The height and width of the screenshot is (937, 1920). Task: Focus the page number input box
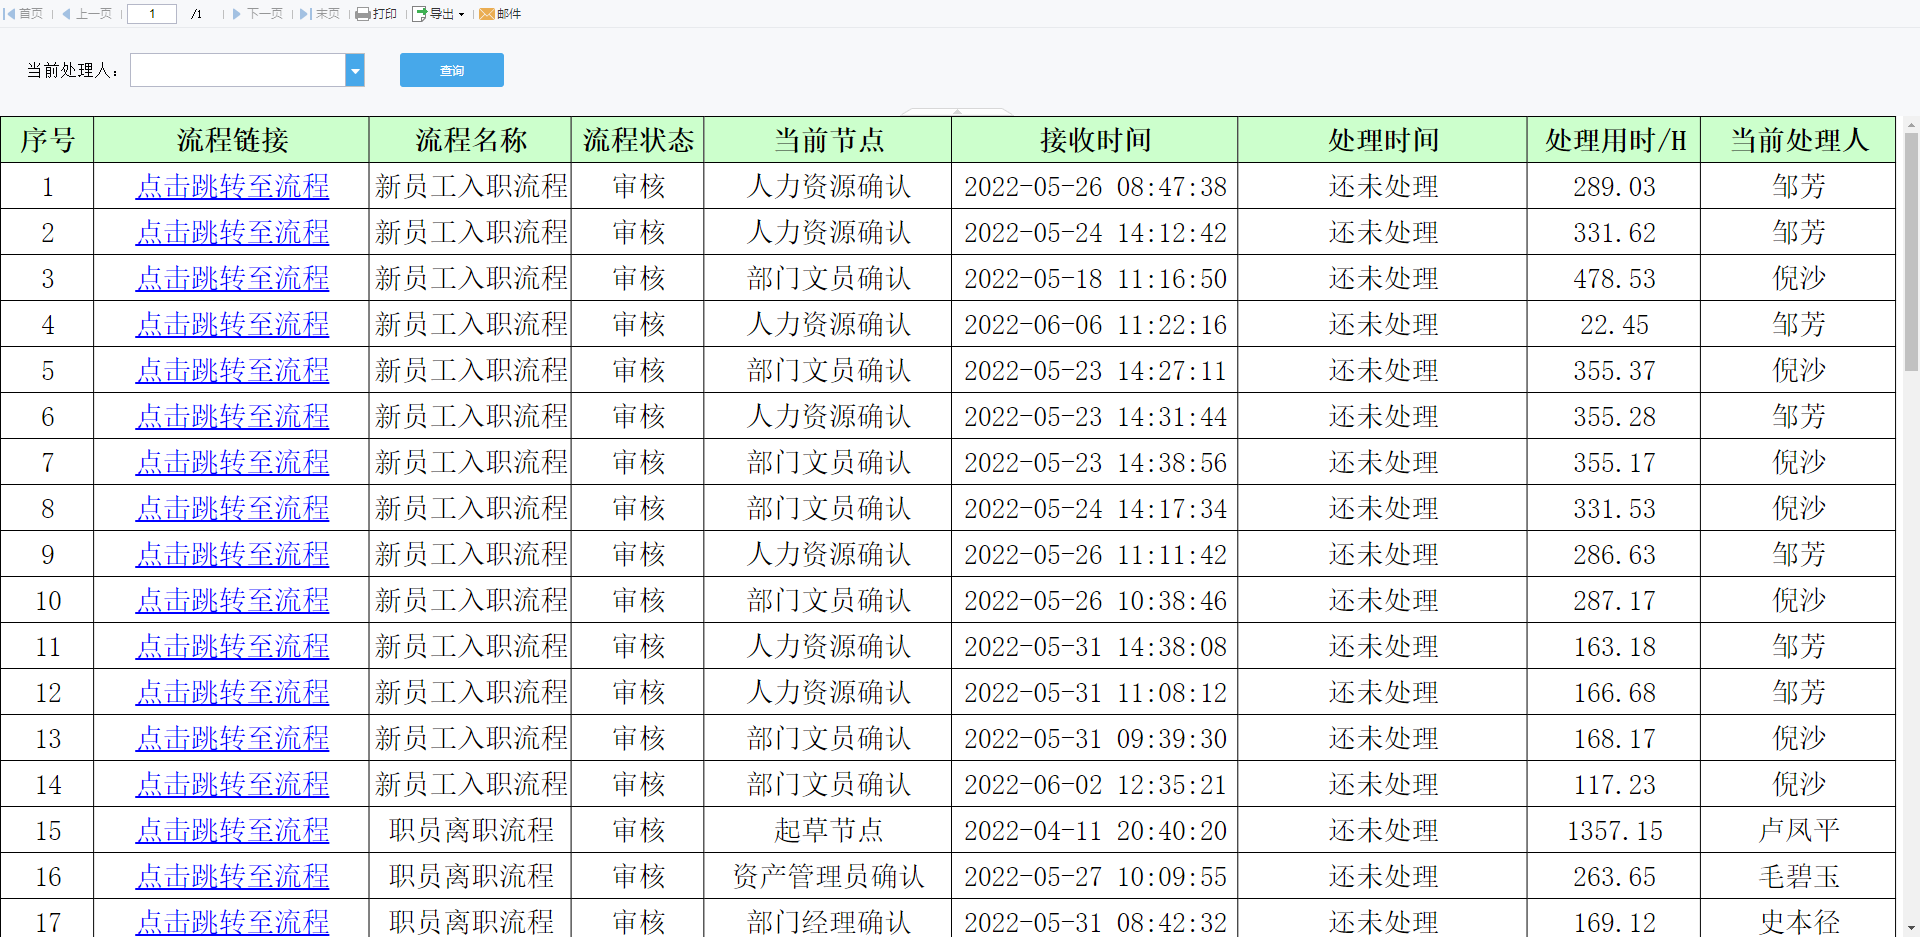coord(152,14)
